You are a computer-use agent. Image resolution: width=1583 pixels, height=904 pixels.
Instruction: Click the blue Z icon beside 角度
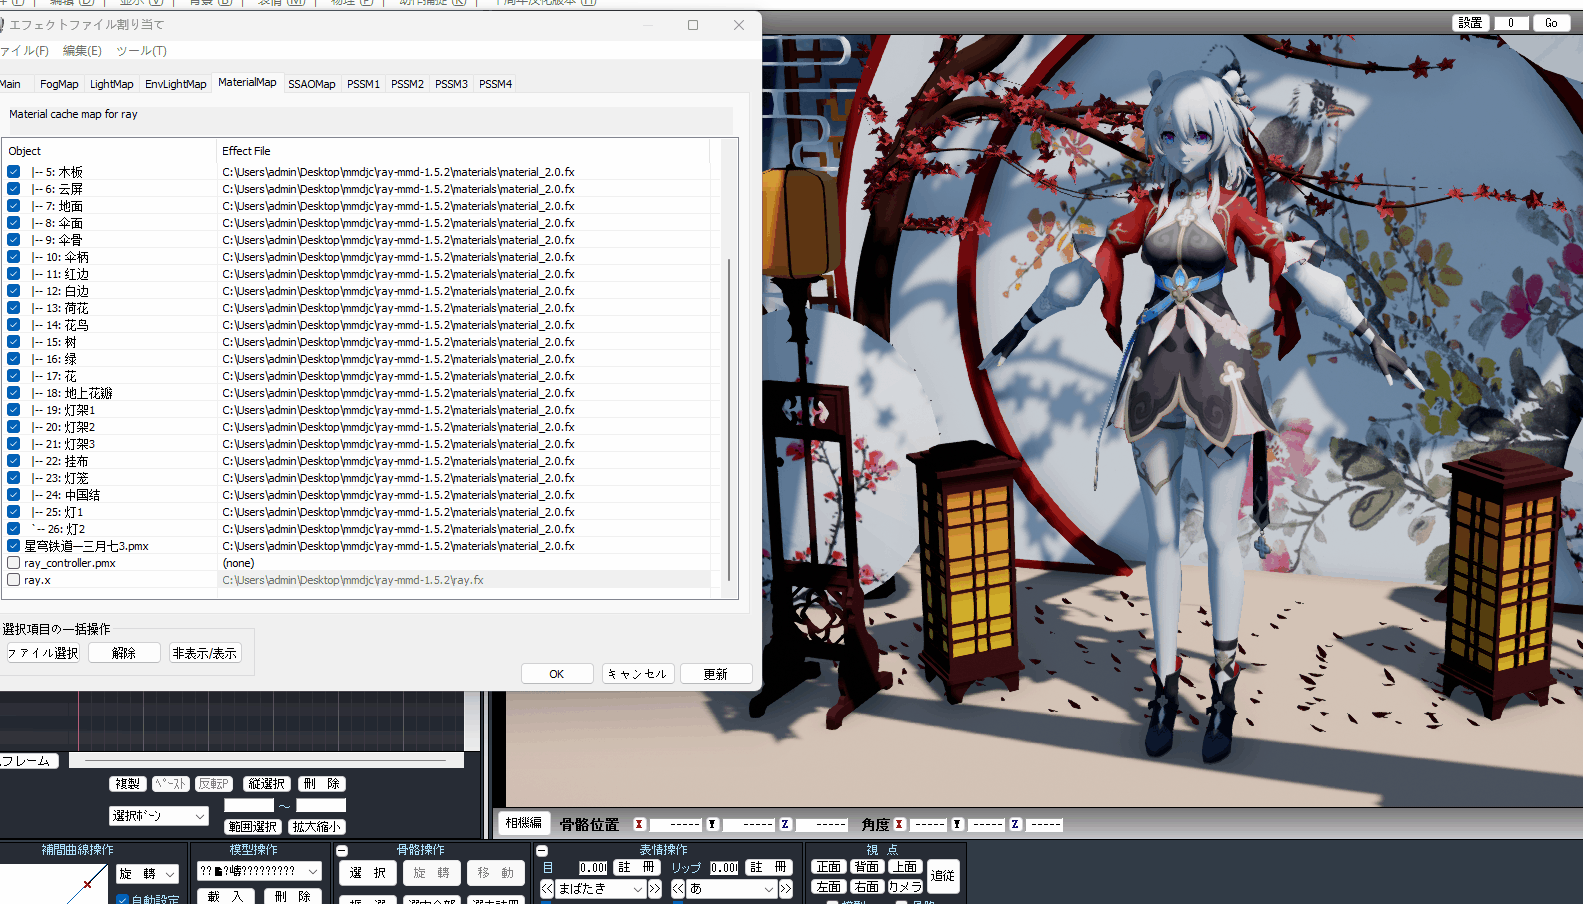tap(1015, 825)
